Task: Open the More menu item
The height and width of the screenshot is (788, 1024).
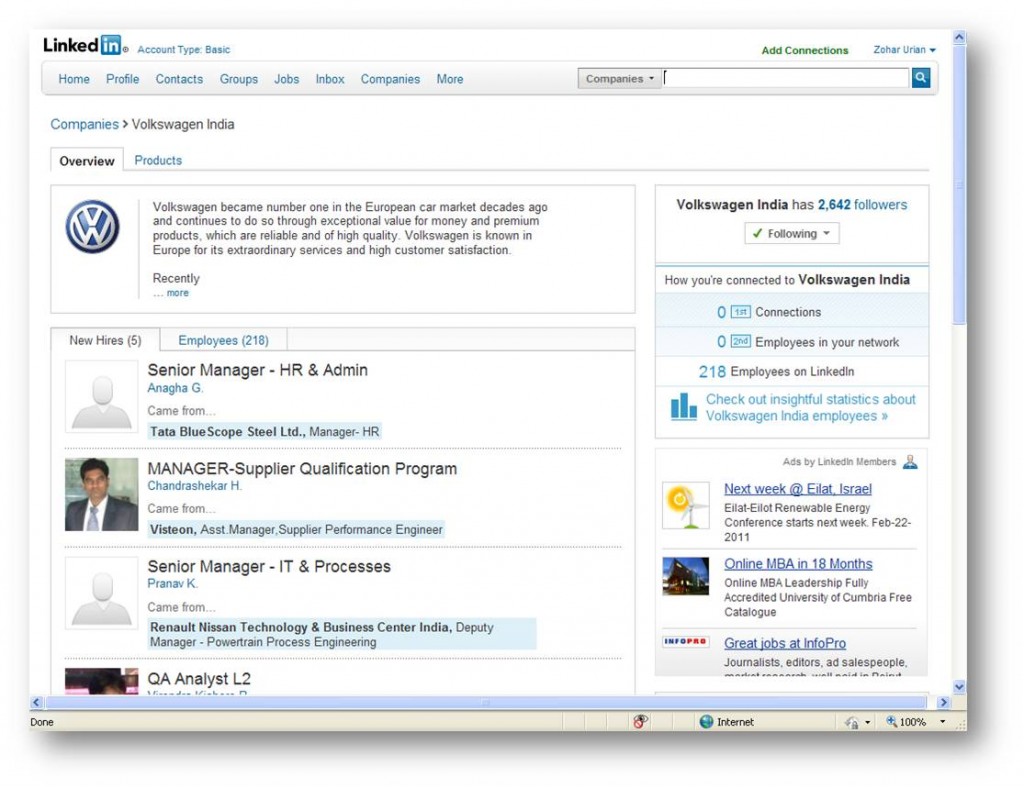Action: pyautogui.click(x=449, y=79)
